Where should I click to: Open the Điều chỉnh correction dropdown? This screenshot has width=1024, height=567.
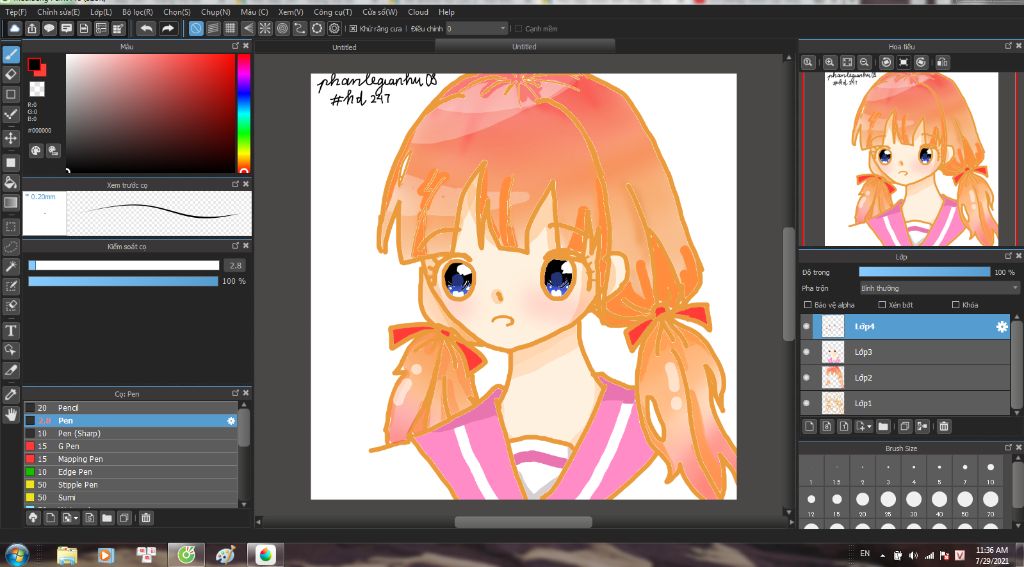(477, 29)
